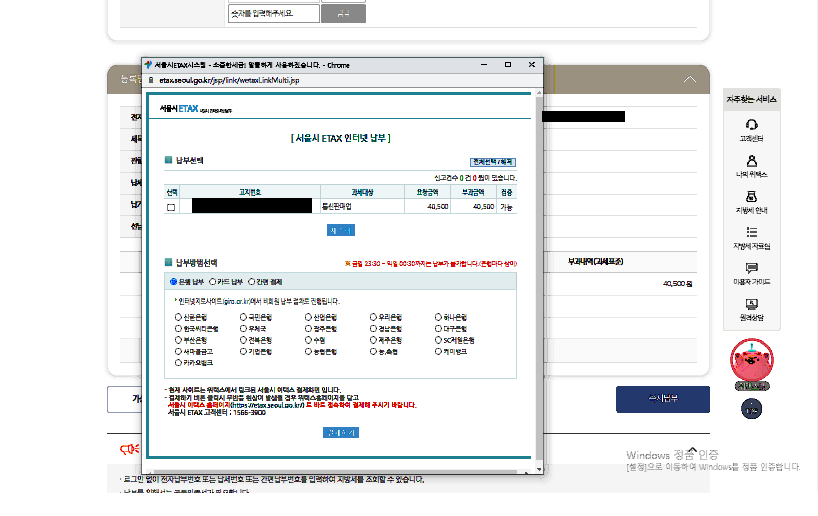Choose 제주은행 bank option
Image resolution: width=818 pixels, height=516 pixels.
(373, 340)
